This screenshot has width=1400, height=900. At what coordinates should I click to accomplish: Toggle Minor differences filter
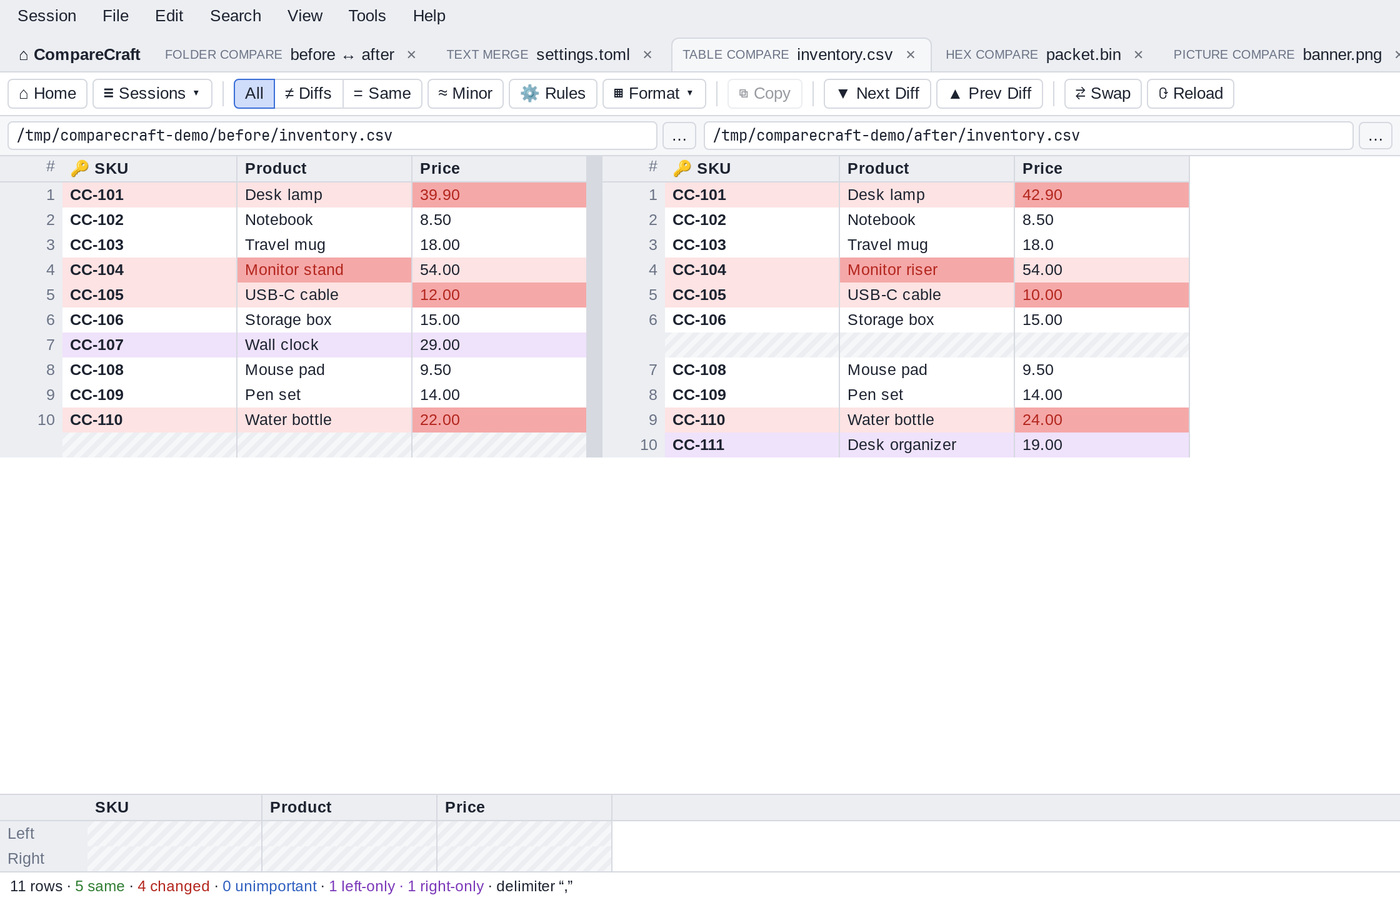465,93
